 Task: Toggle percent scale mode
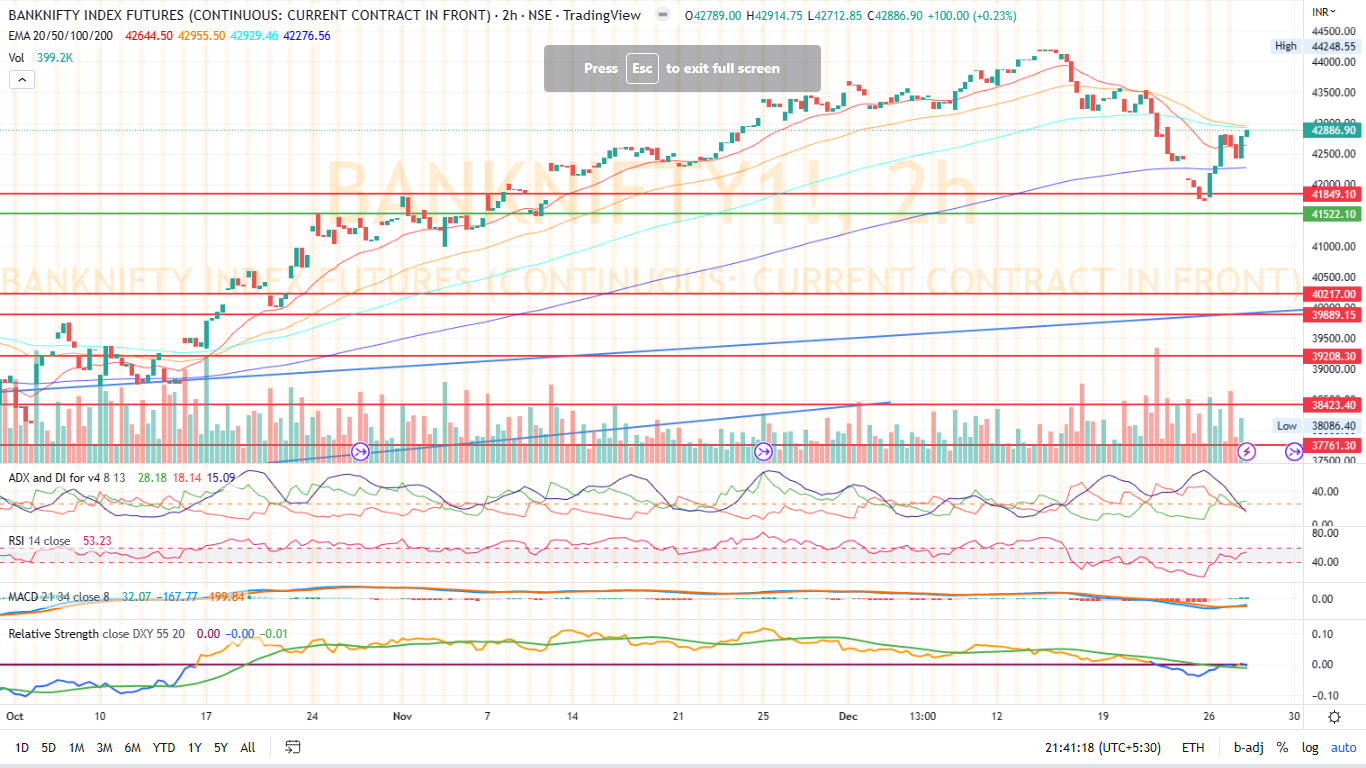[1282, 747]
